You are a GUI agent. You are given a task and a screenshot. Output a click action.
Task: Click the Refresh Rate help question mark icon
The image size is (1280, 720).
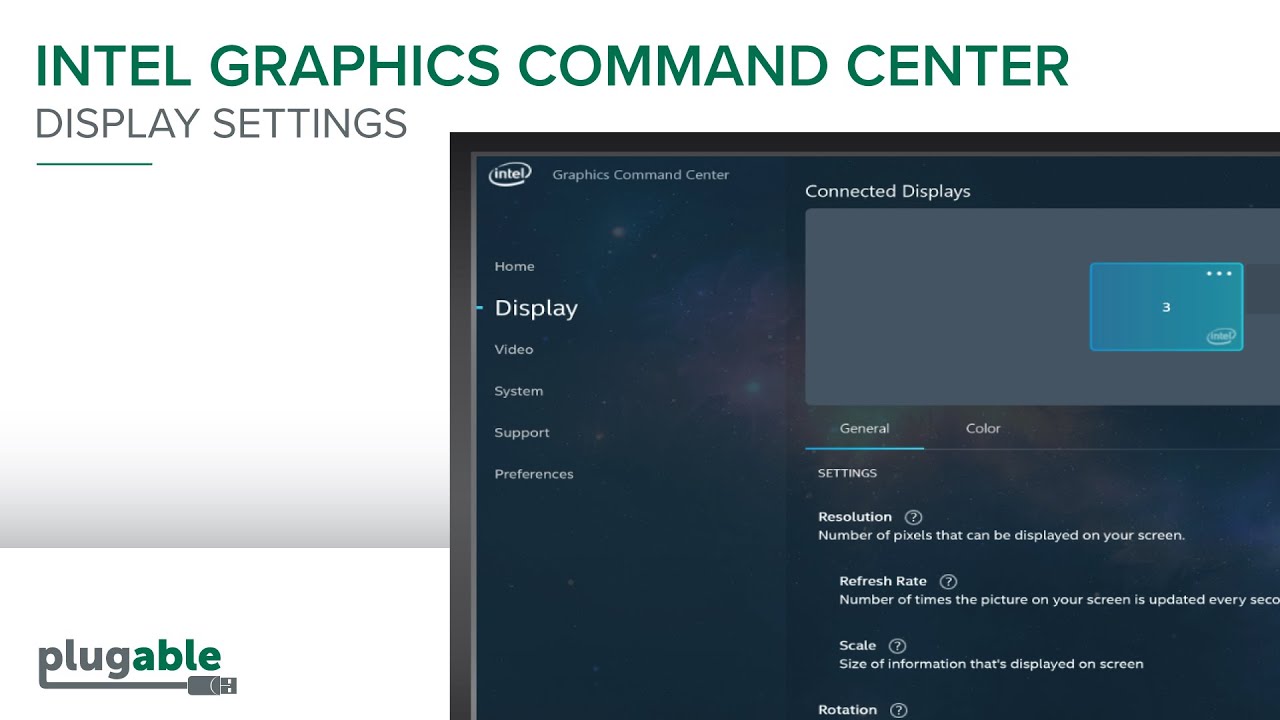[948, 581]
